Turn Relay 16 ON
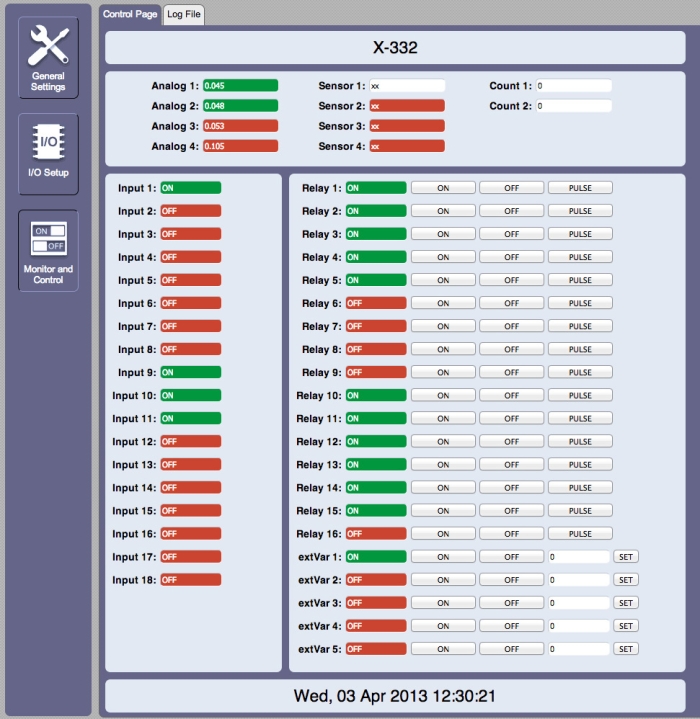 443,534
